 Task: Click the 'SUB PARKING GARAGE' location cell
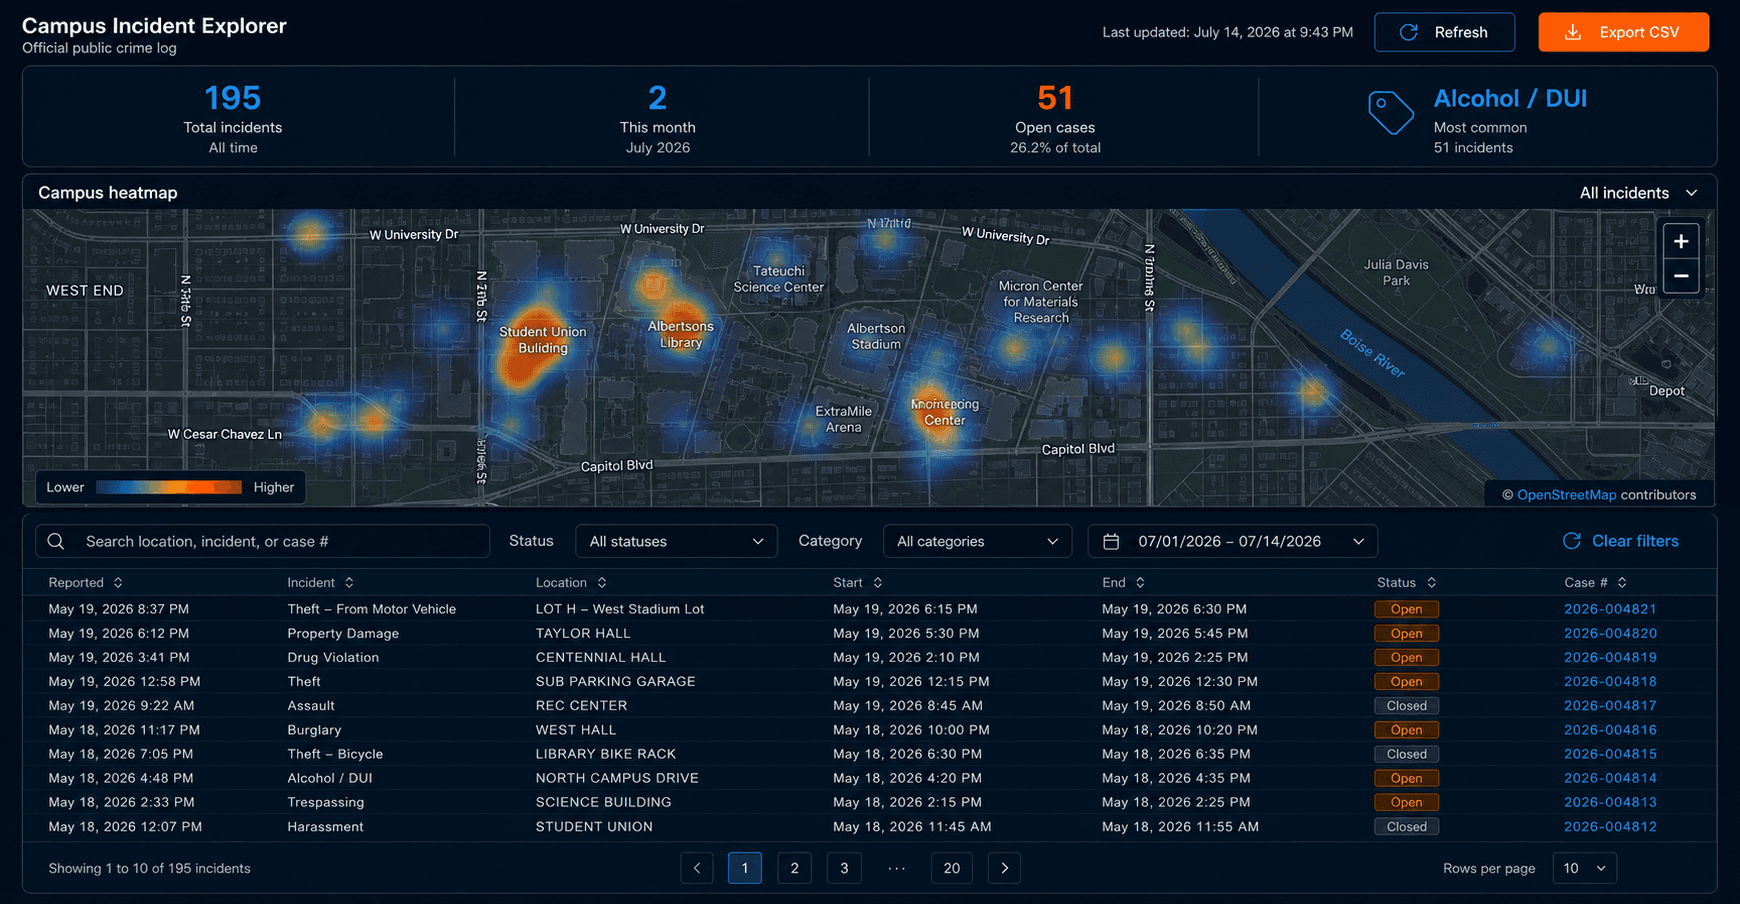[615, 681]
